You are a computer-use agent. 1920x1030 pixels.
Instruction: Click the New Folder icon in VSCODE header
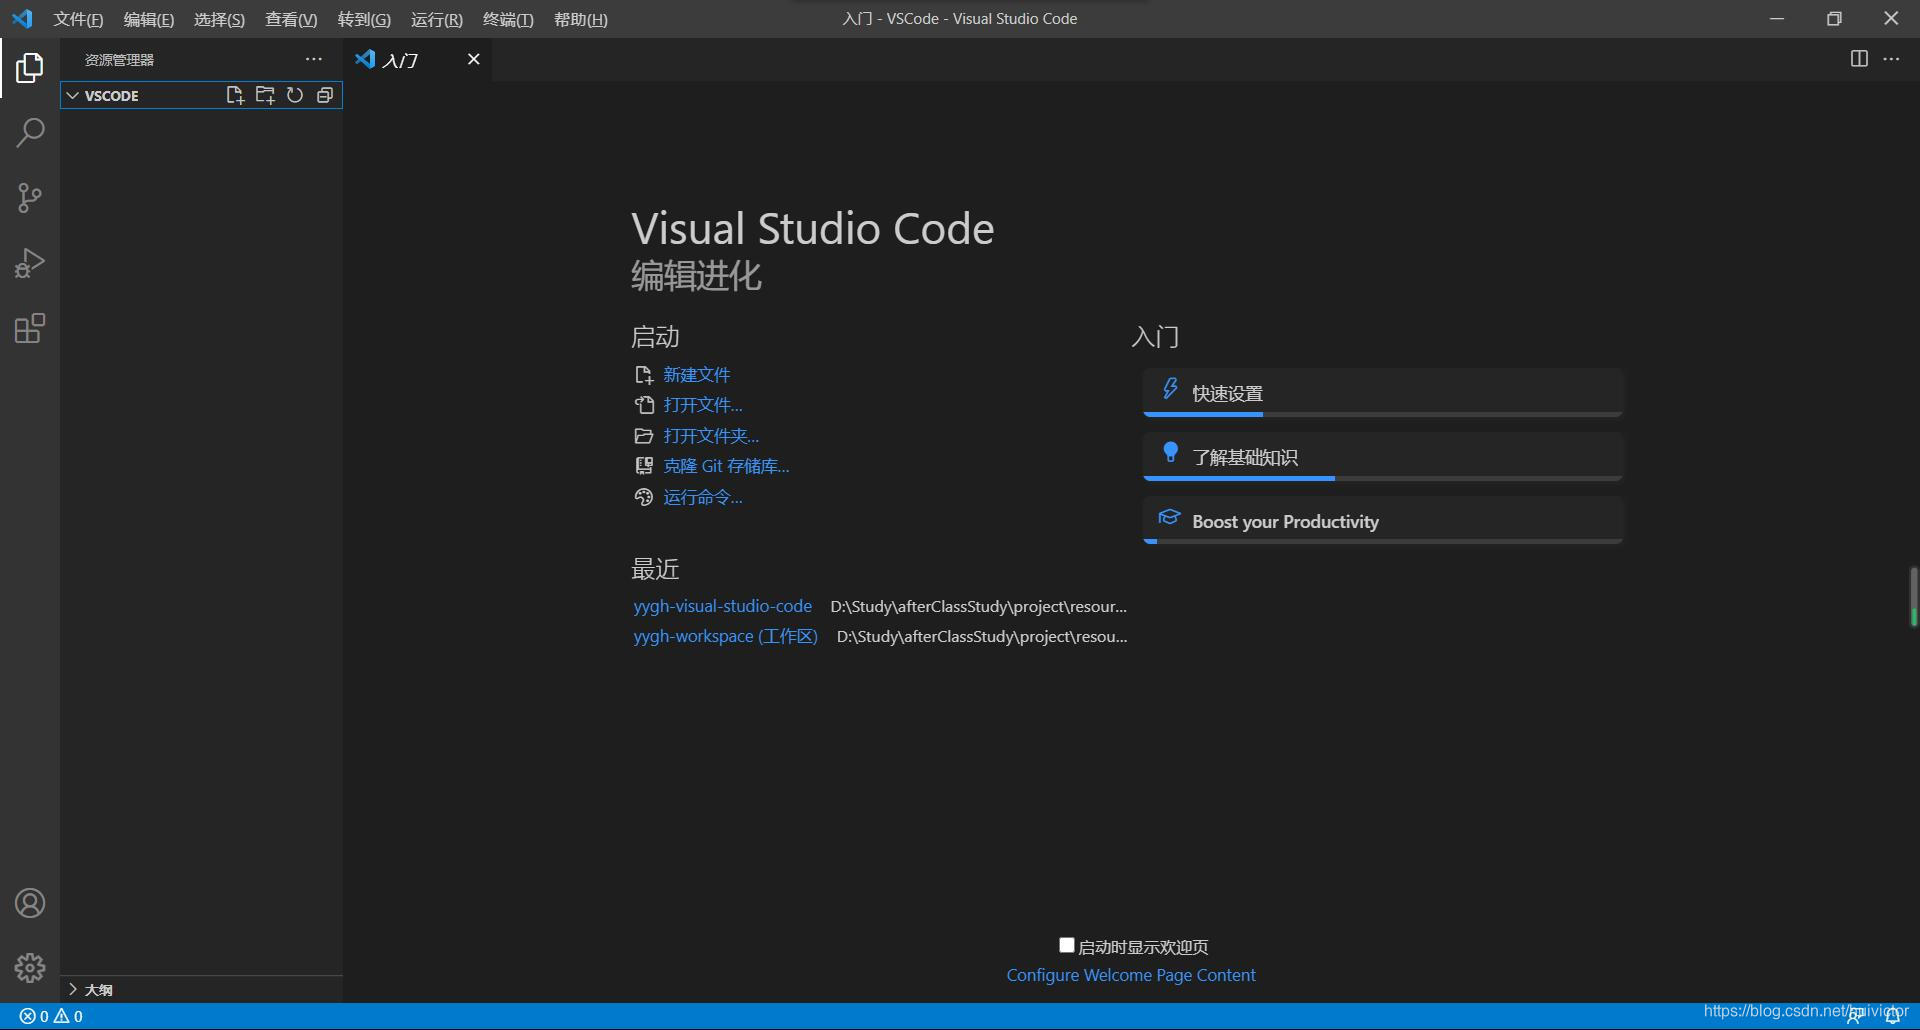(265, 95)
